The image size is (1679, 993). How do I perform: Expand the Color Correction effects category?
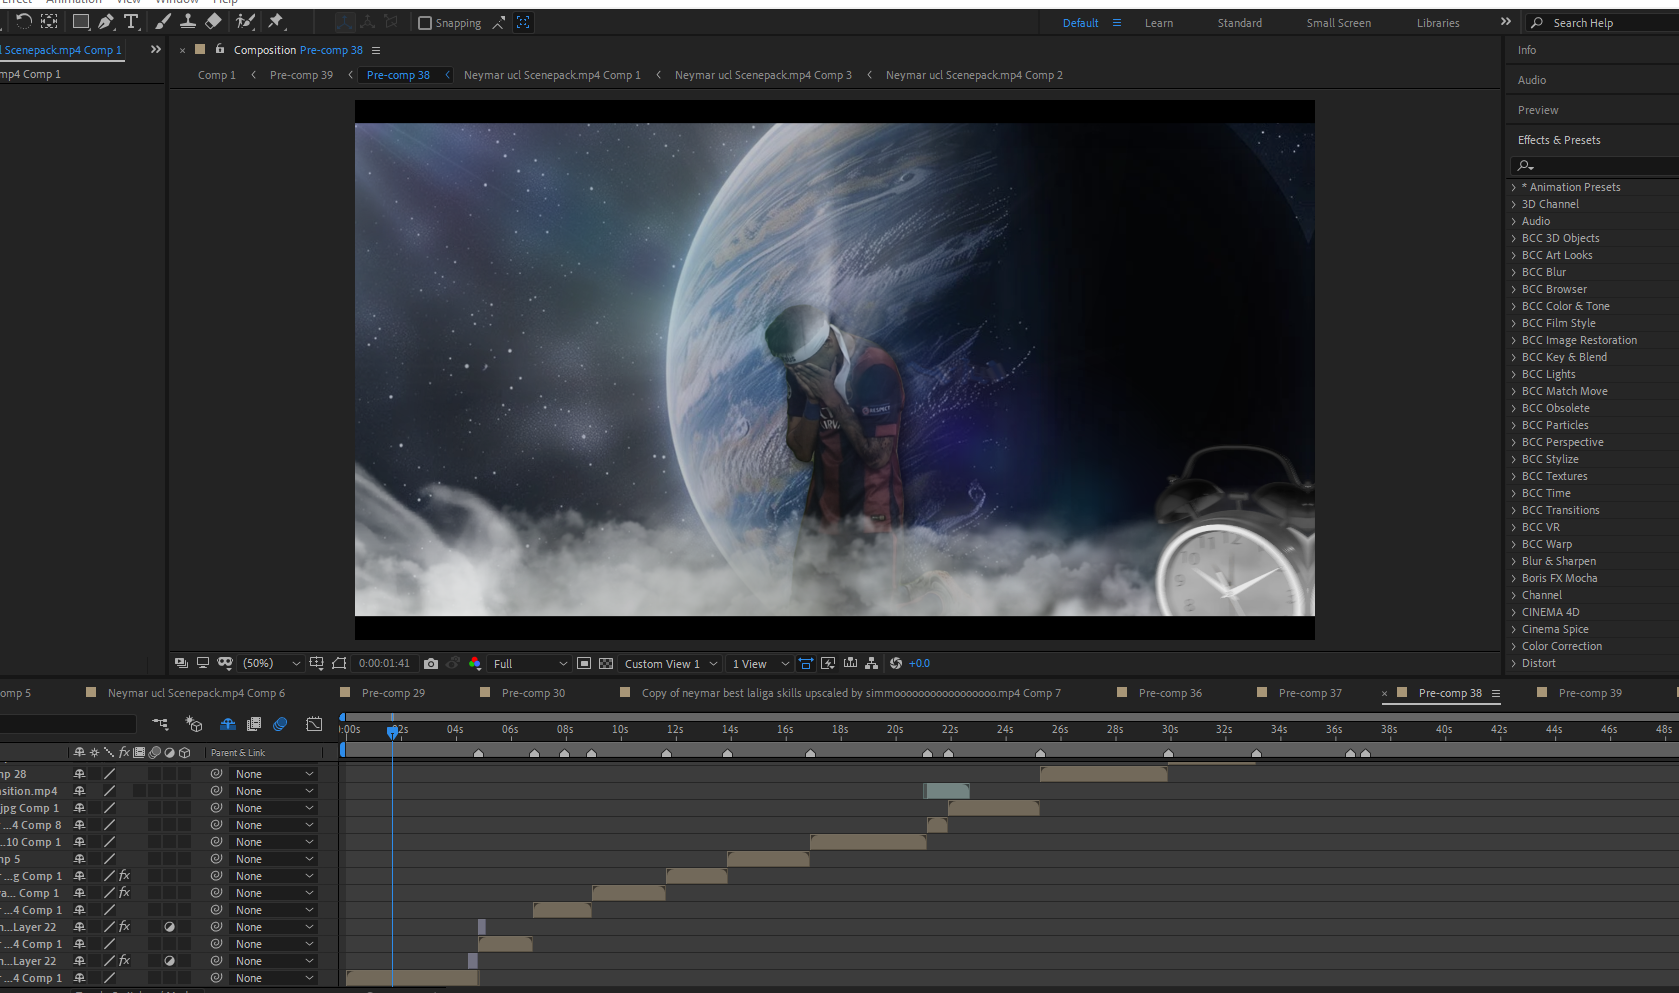[x=1561, y=646]
